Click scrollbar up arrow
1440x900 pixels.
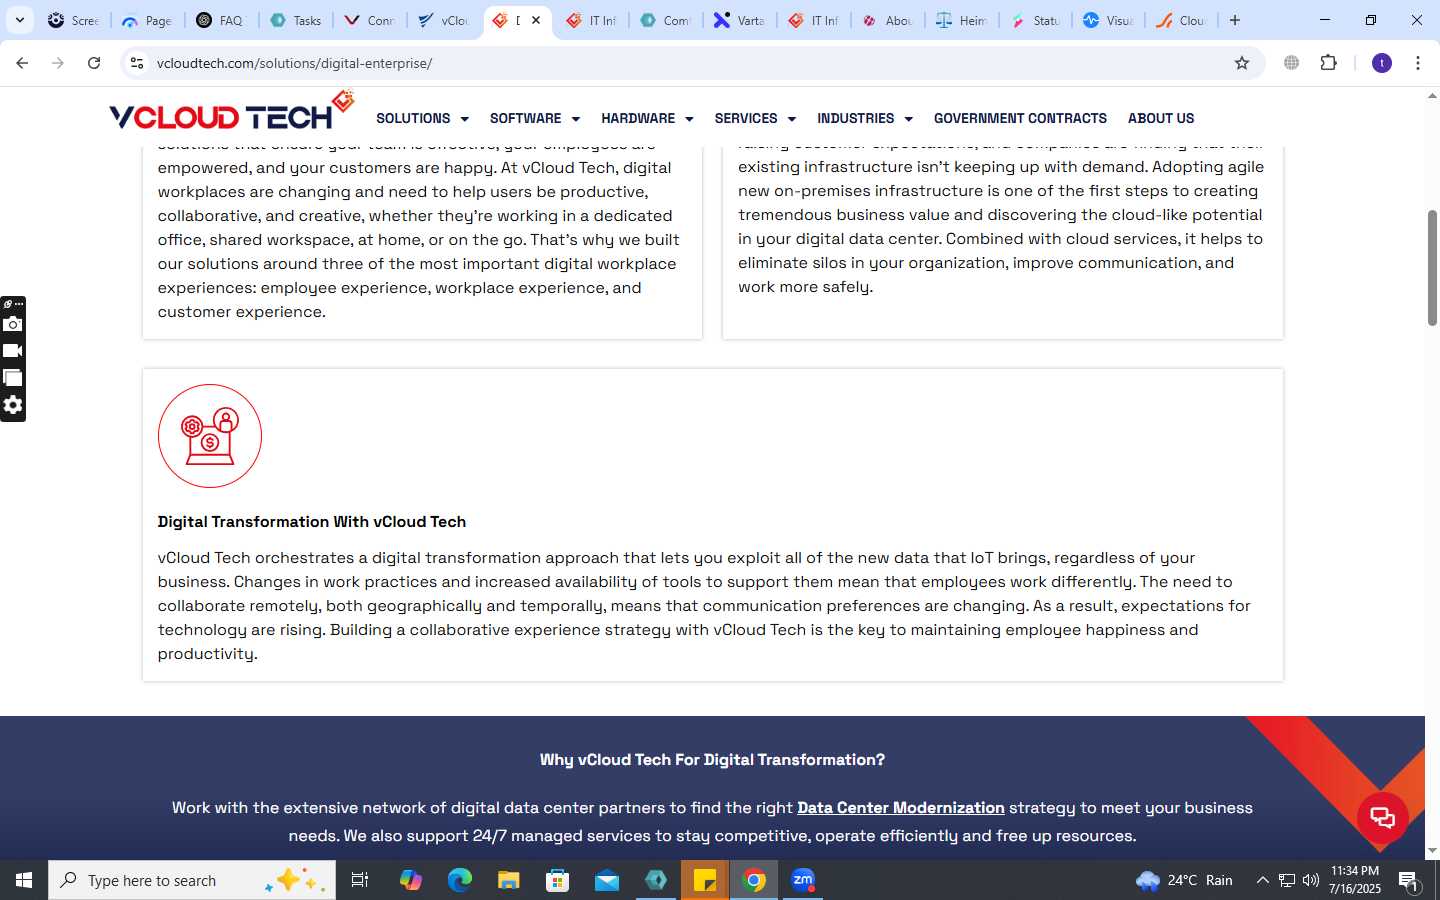(1432, 97)
